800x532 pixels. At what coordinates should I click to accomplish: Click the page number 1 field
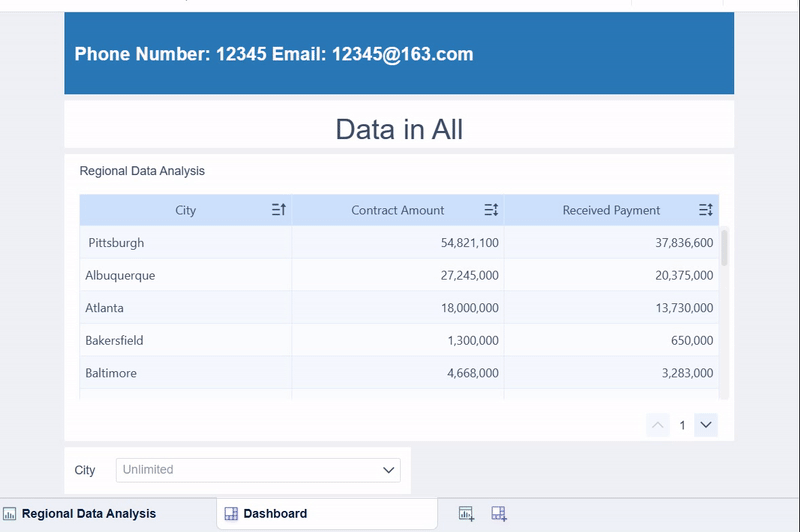pyautogui.click(x=682, y=425)
